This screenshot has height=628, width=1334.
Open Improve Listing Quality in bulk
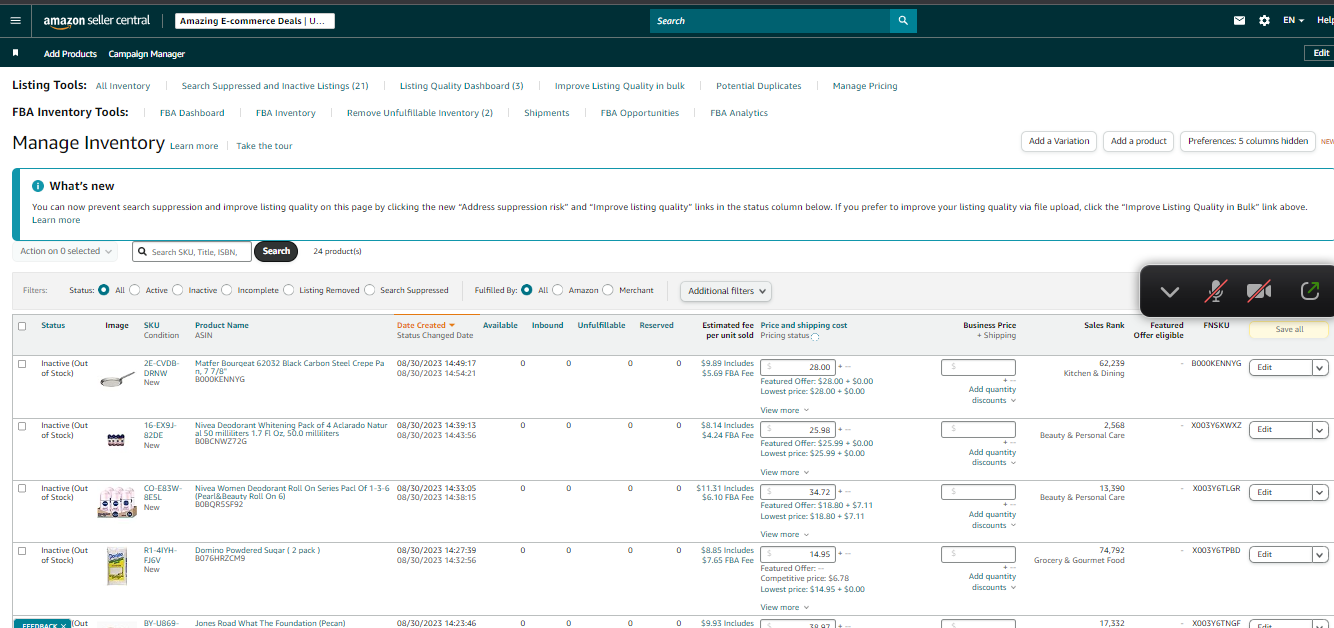pyautogui.click(x=620, y=86)
